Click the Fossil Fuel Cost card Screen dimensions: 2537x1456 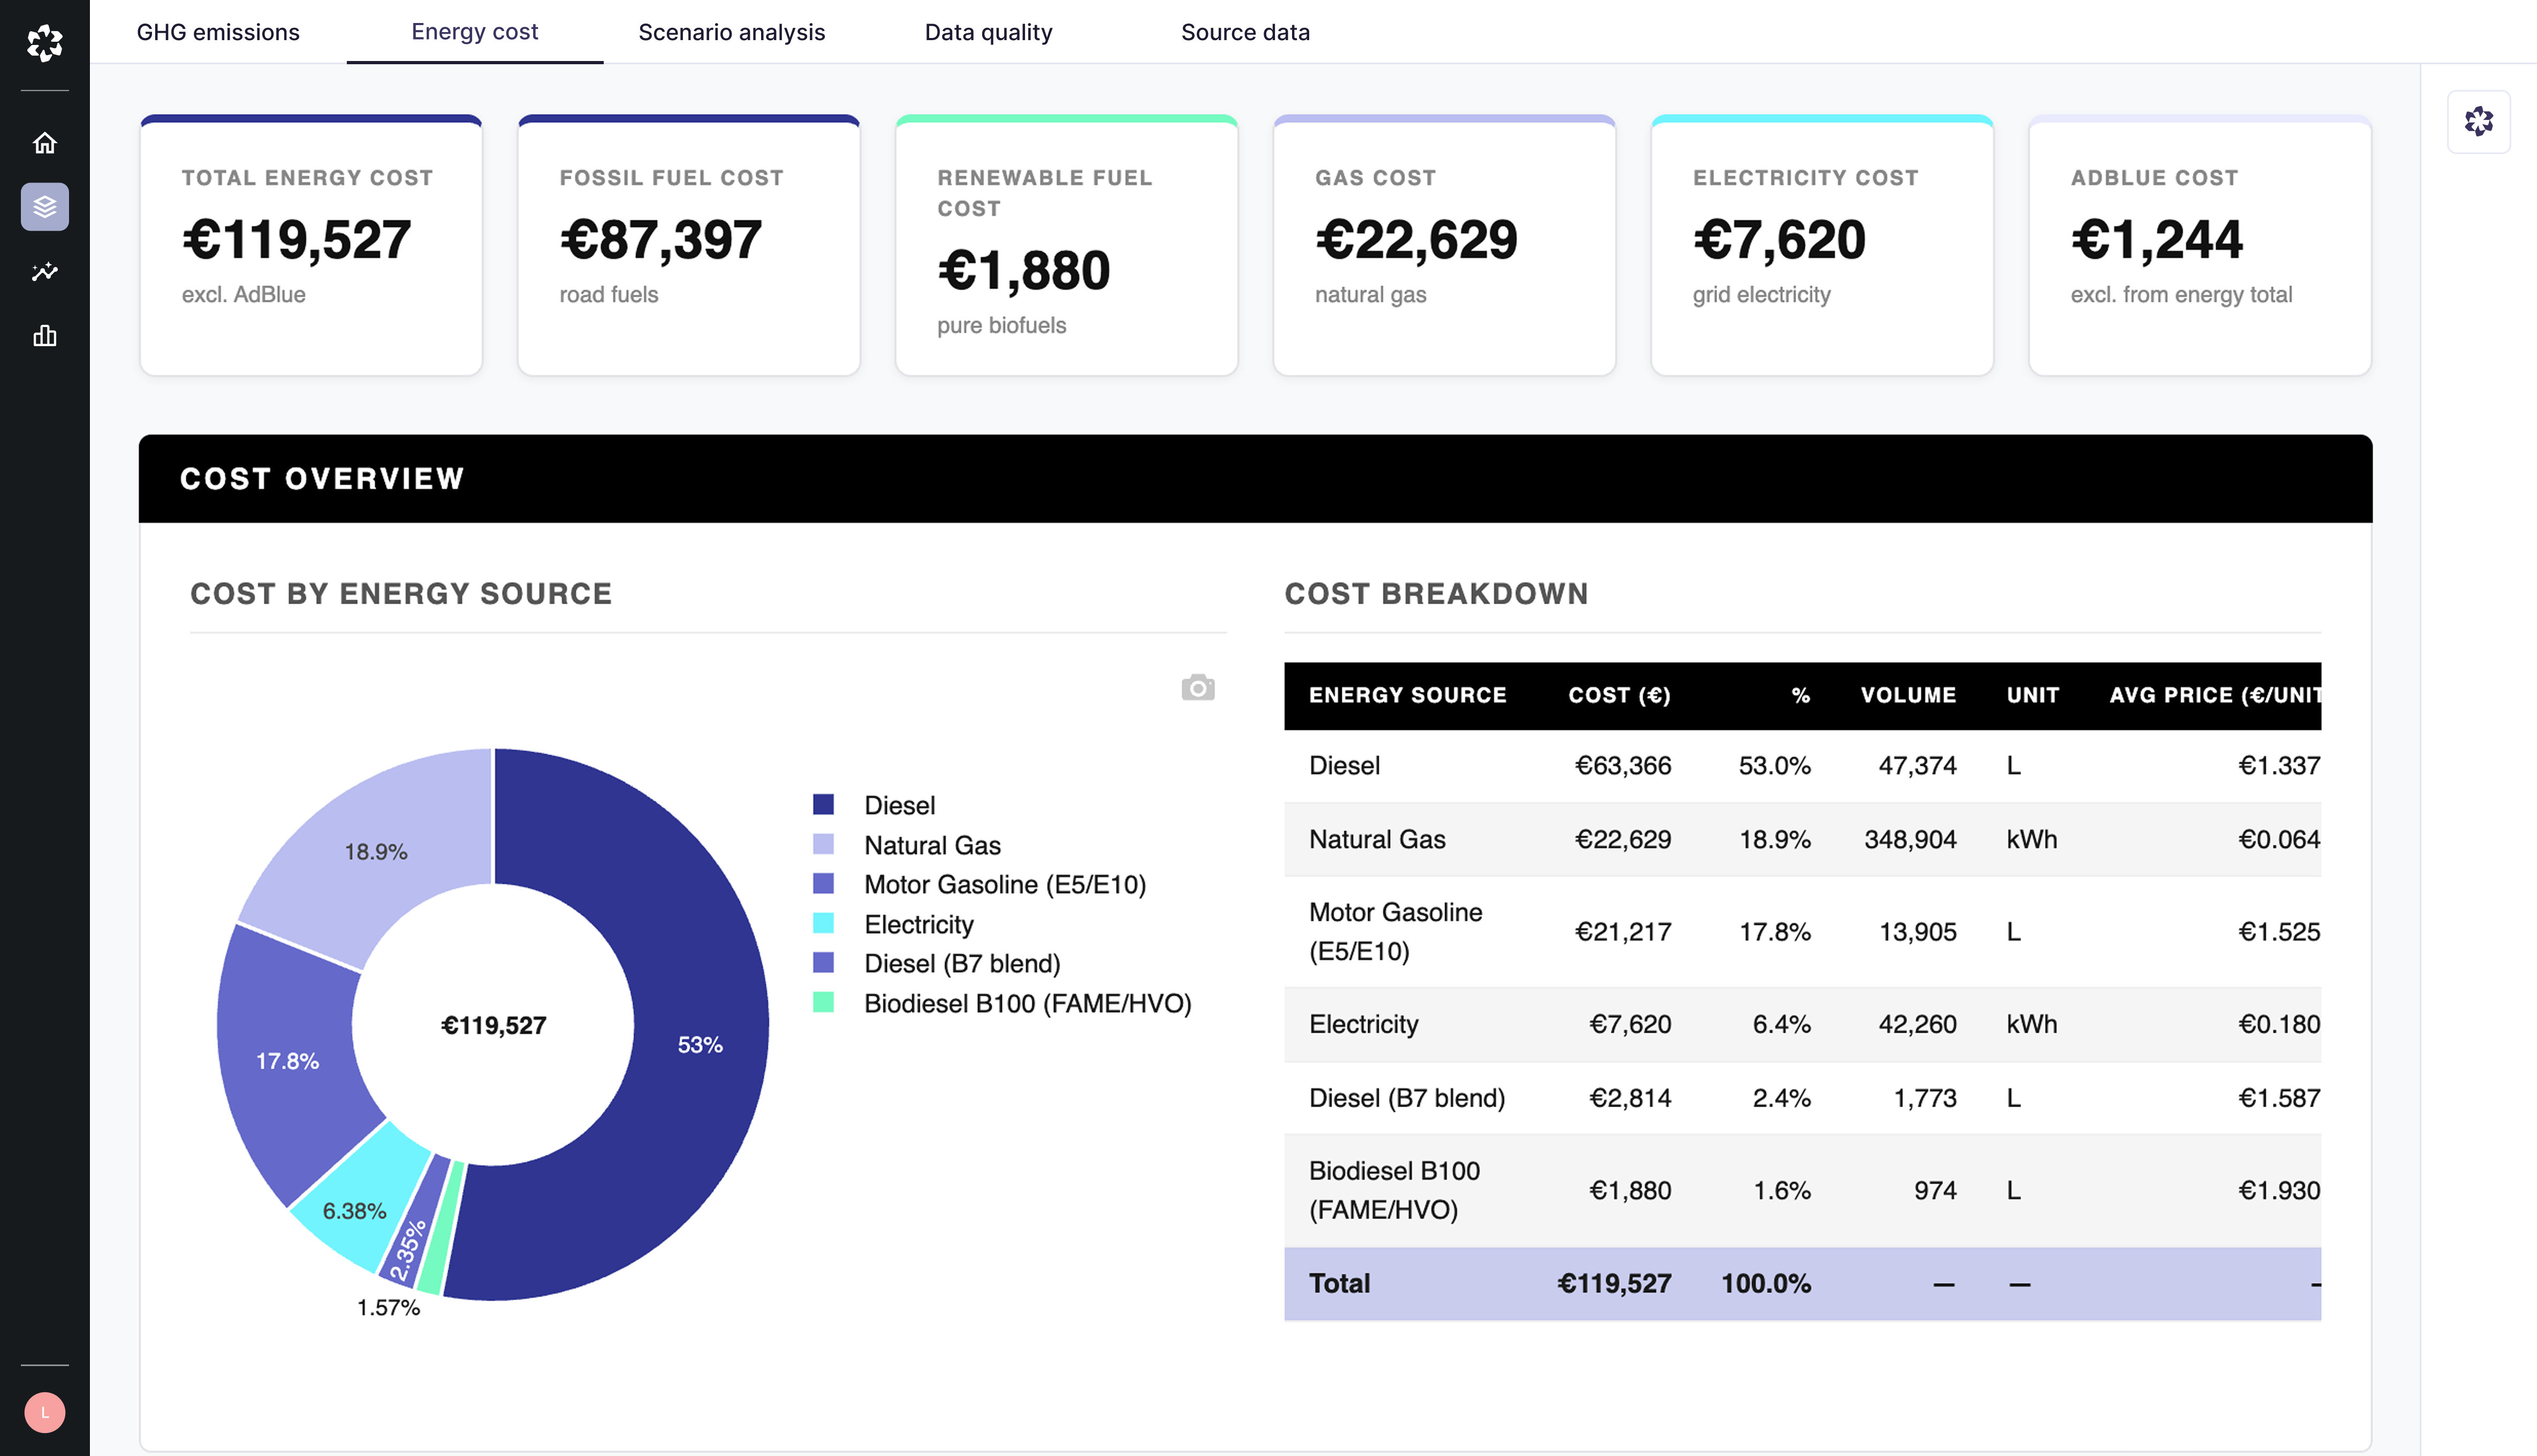coord(689,246)
